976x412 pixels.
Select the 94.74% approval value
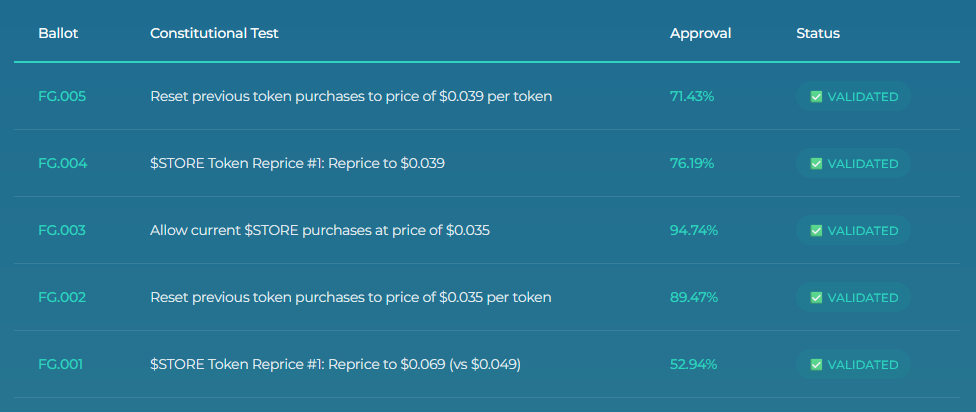[694, 230]
